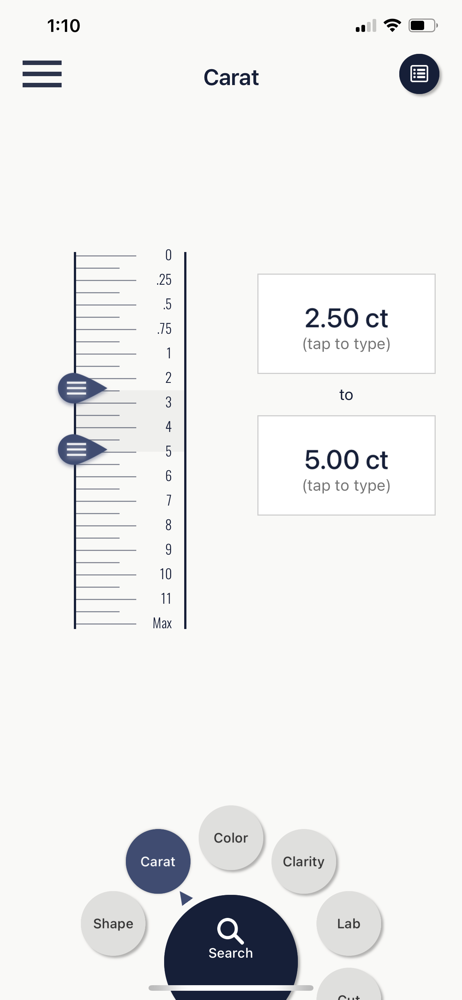462x1000 pixels.
Task: Switch to the Color filter
Action: (x=231, y=838)
